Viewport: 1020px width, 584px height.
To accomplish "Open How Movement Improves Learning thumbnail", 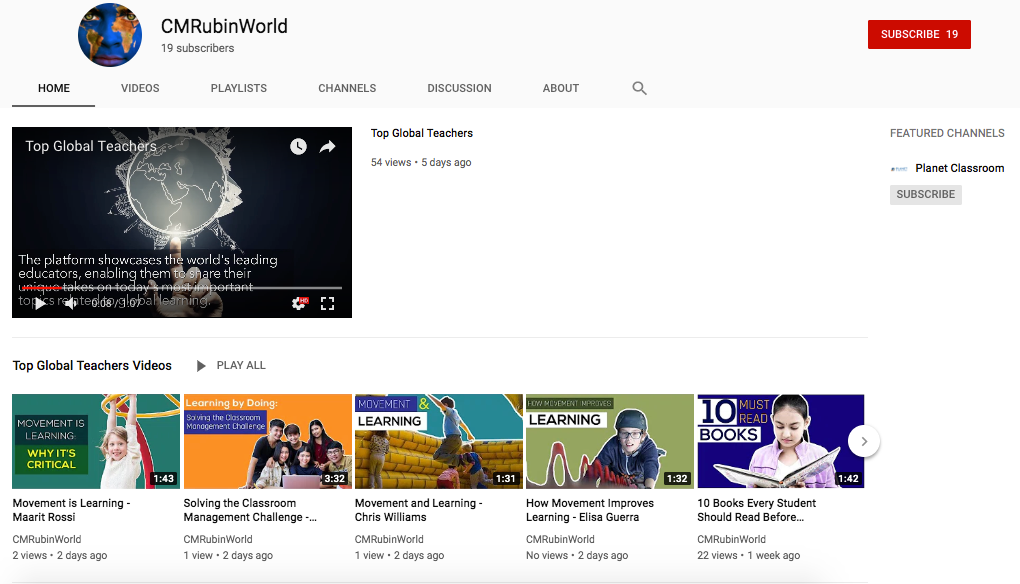I will (610, 441).
